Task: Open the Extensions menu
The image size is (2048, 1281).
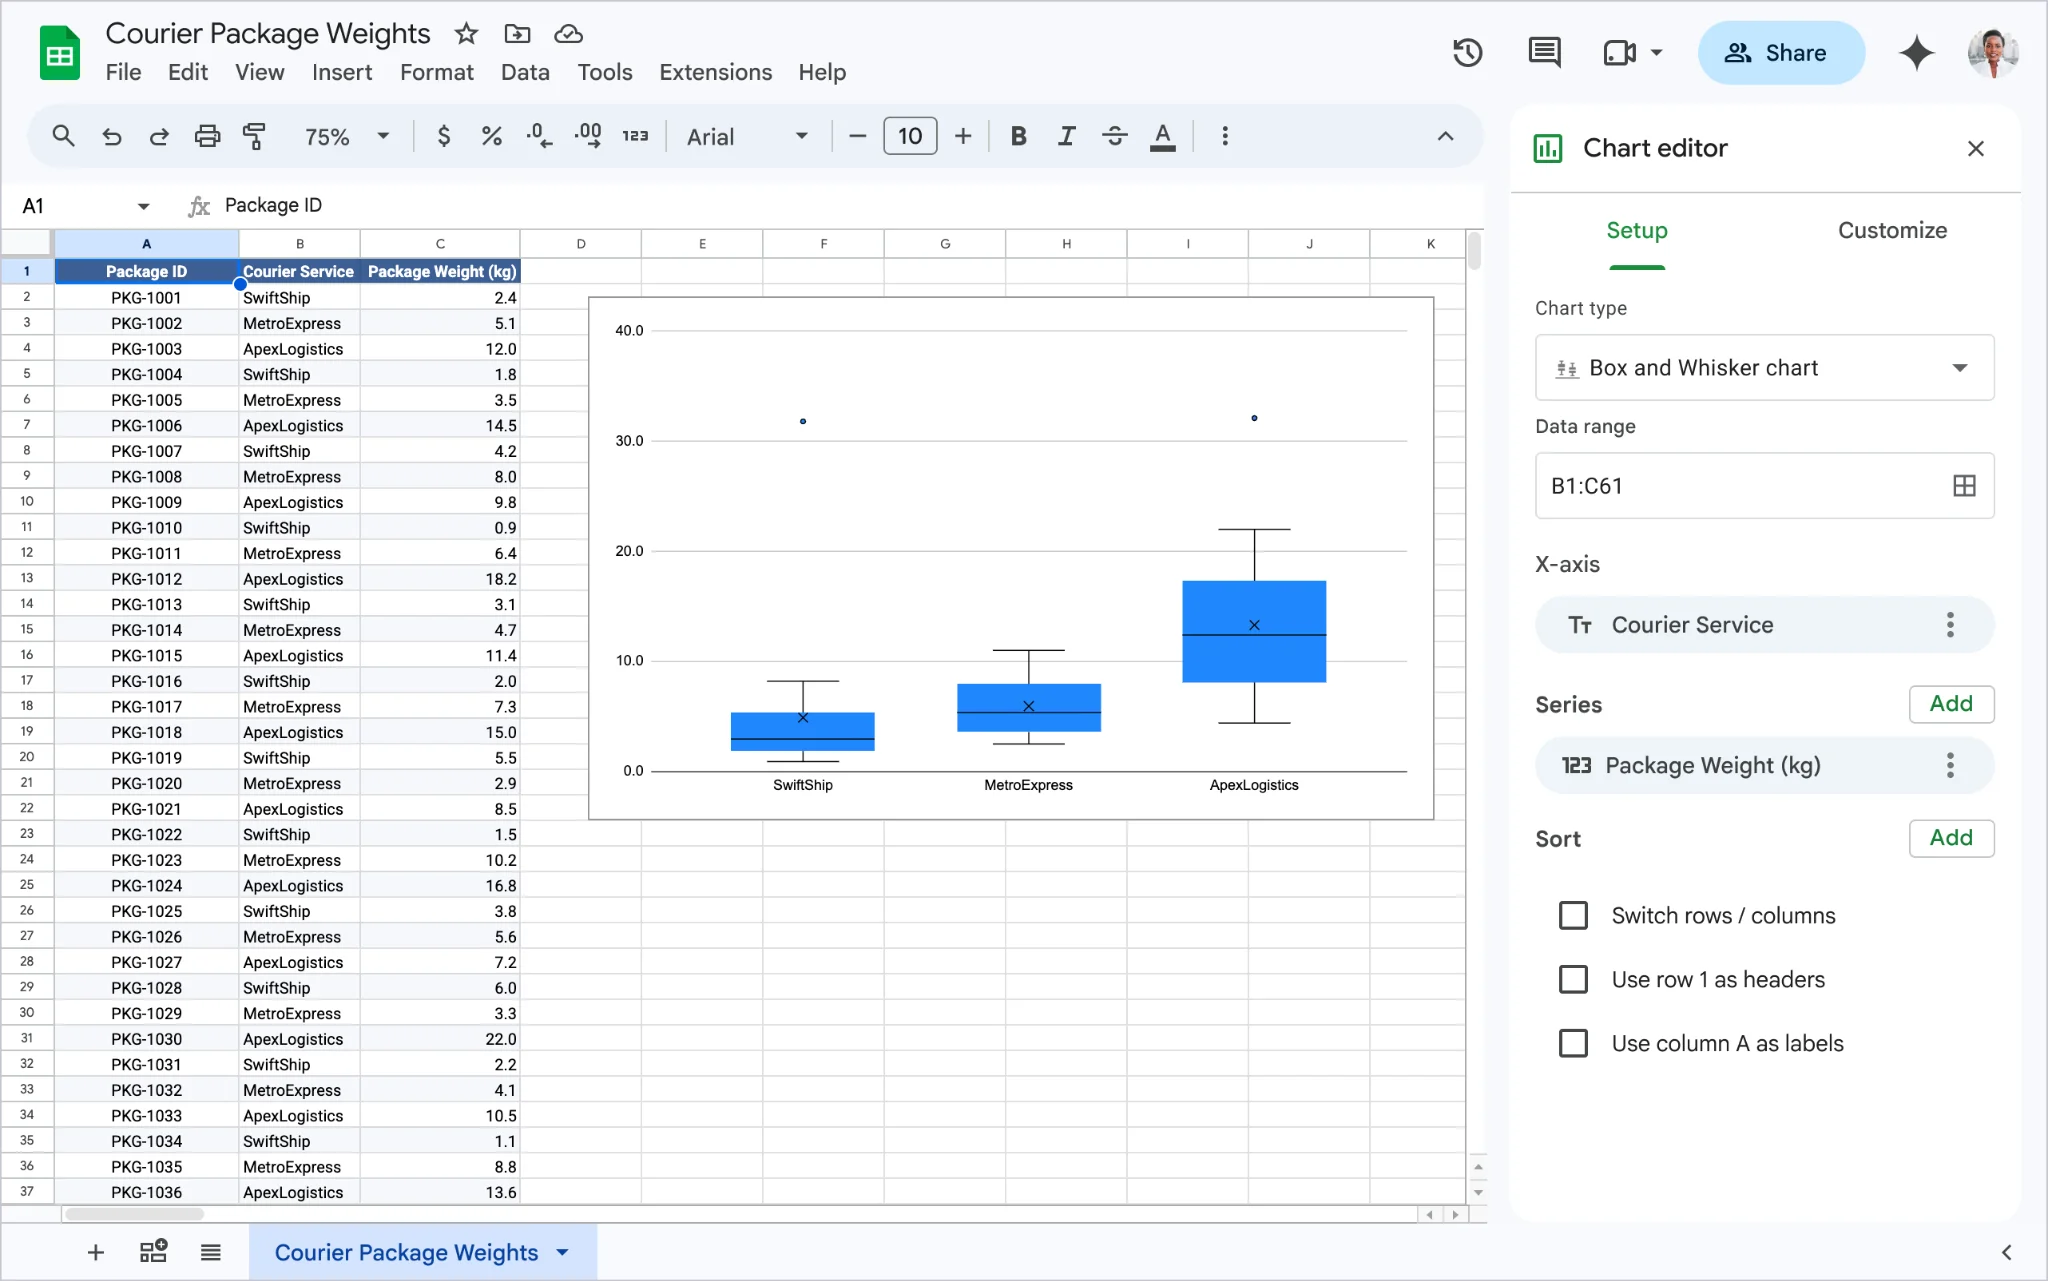Action: pyautogui.click(x=715, y=72)
